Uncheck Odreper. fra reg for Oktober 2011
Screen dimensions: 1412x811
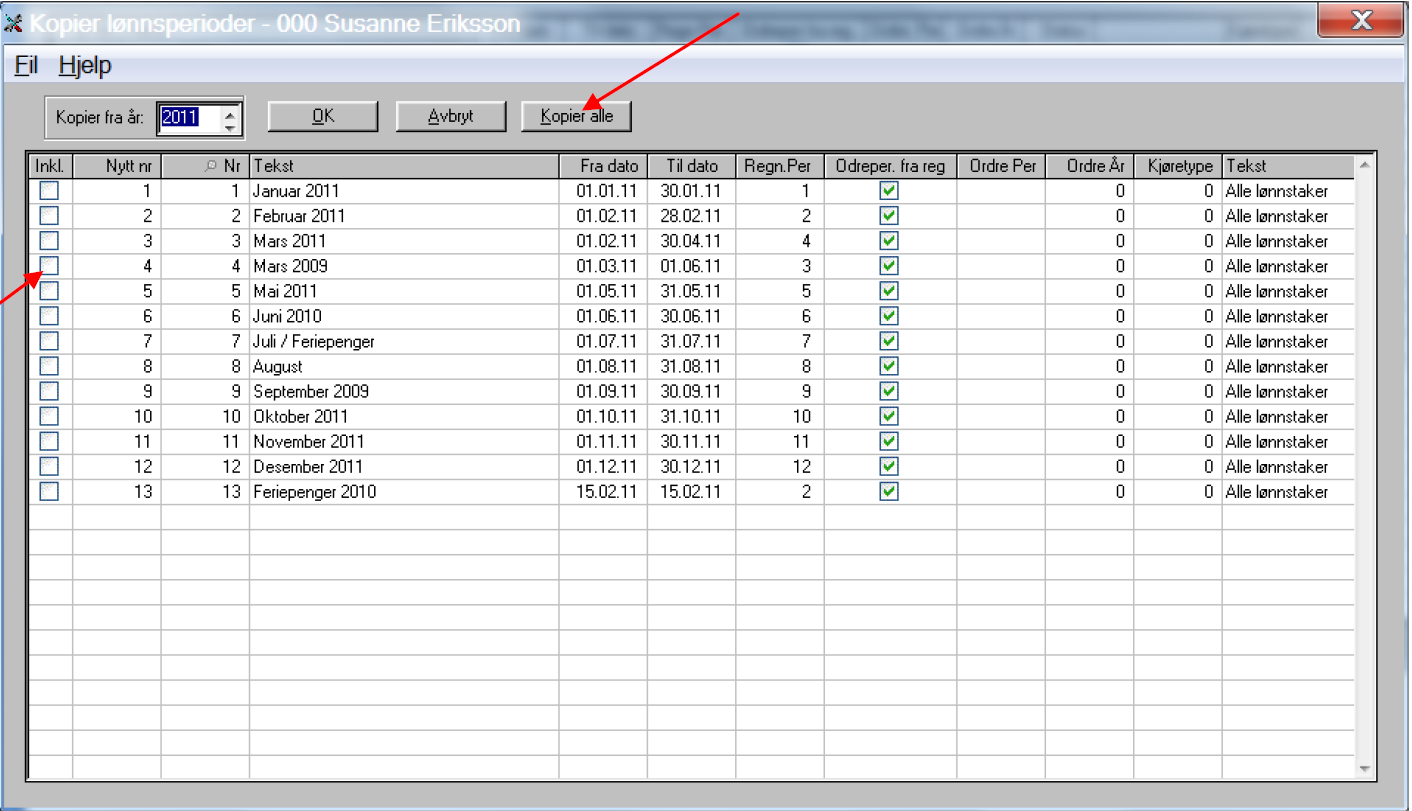(889, 416)
